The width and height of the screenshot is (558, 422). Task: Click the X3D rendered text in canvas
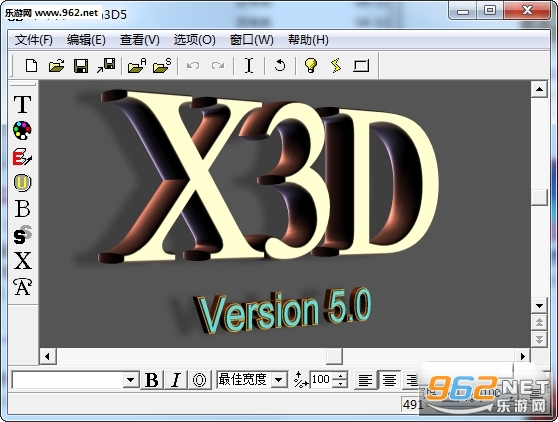click(269, 176)
